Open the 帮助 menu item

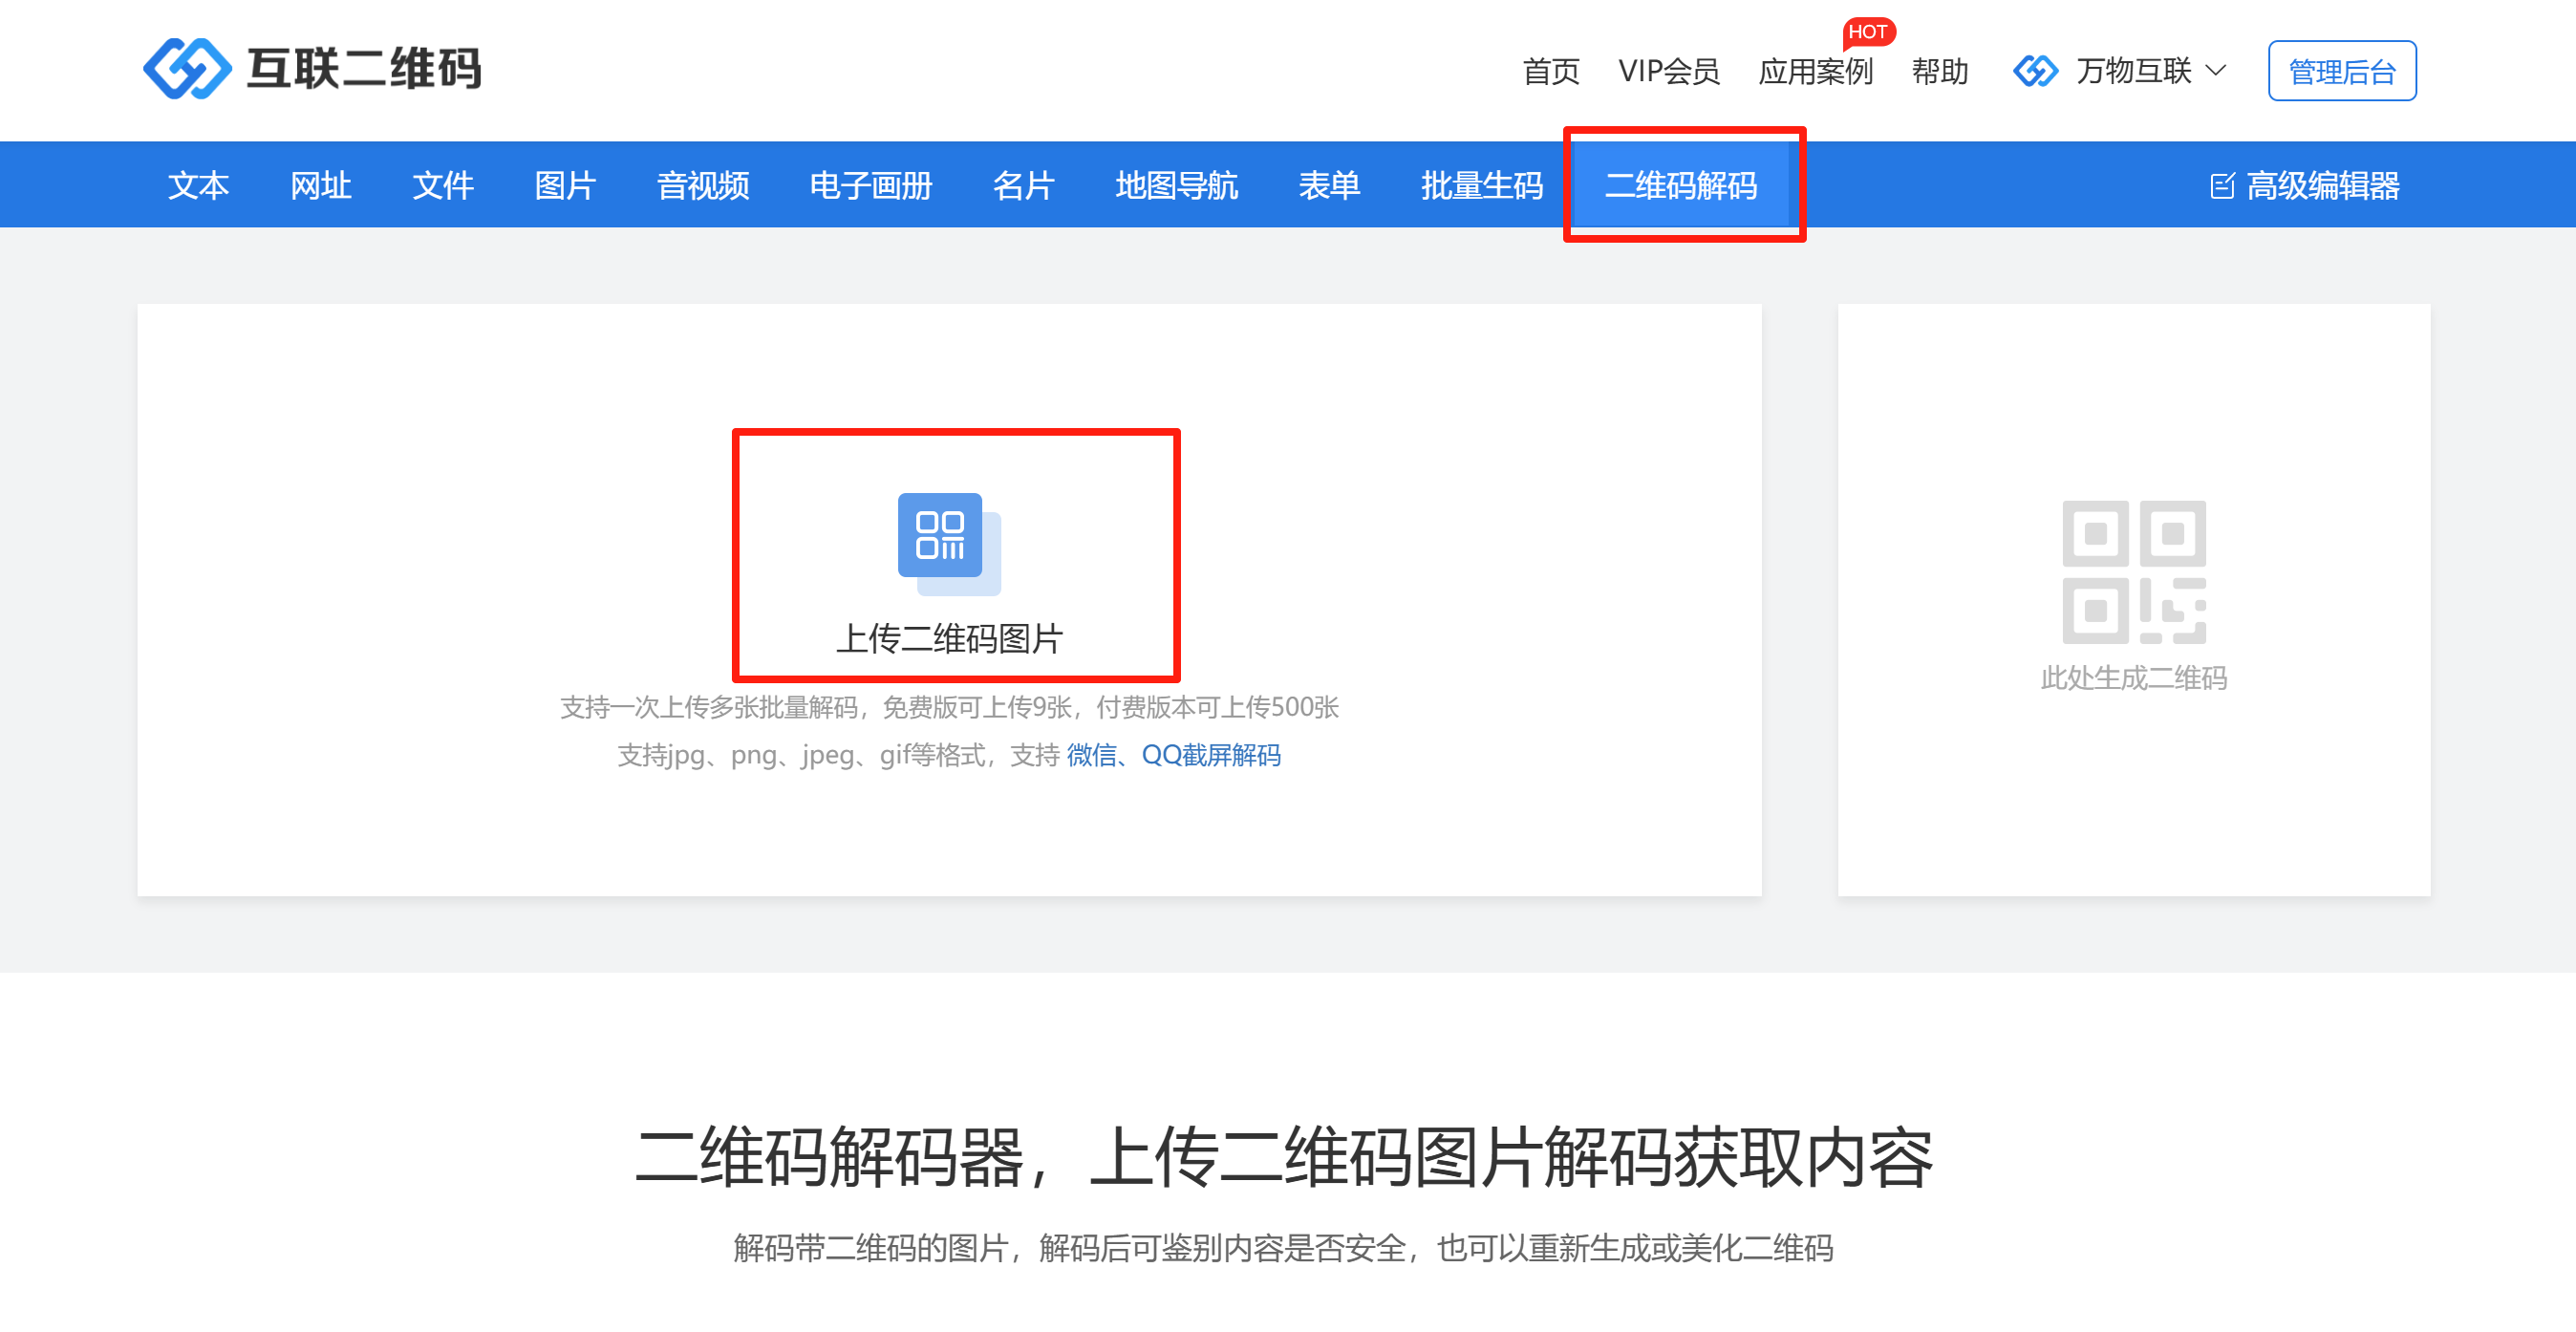tap(1939, 72)
